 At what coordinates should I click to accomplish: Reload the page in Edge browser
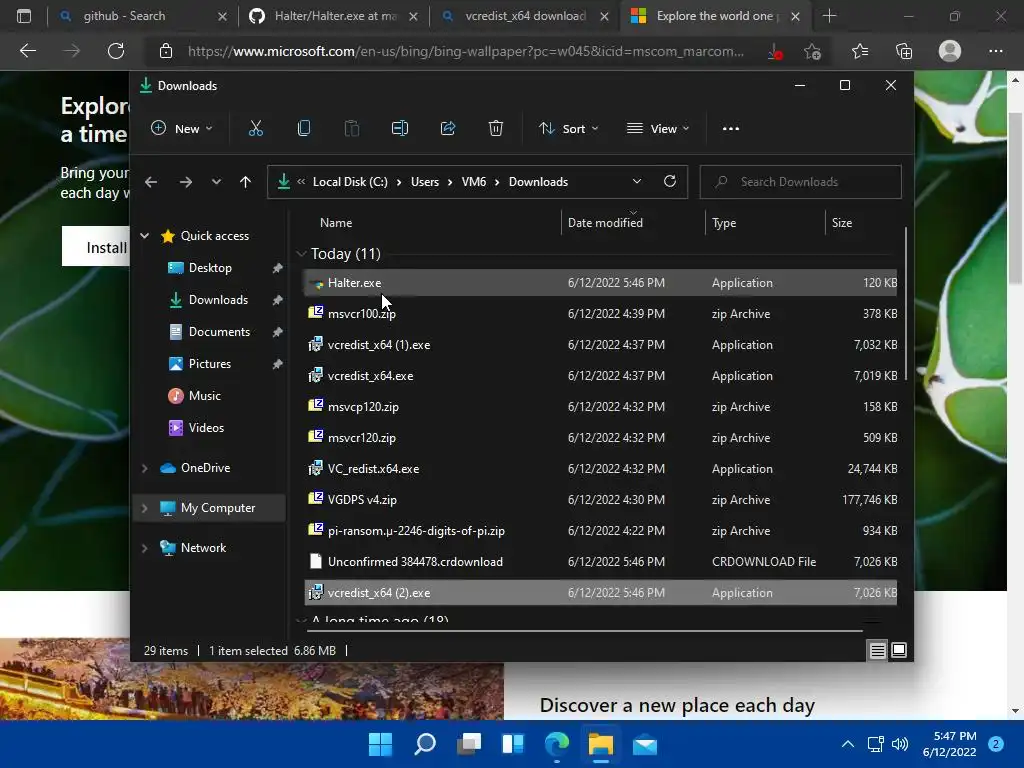coord(116,51)
